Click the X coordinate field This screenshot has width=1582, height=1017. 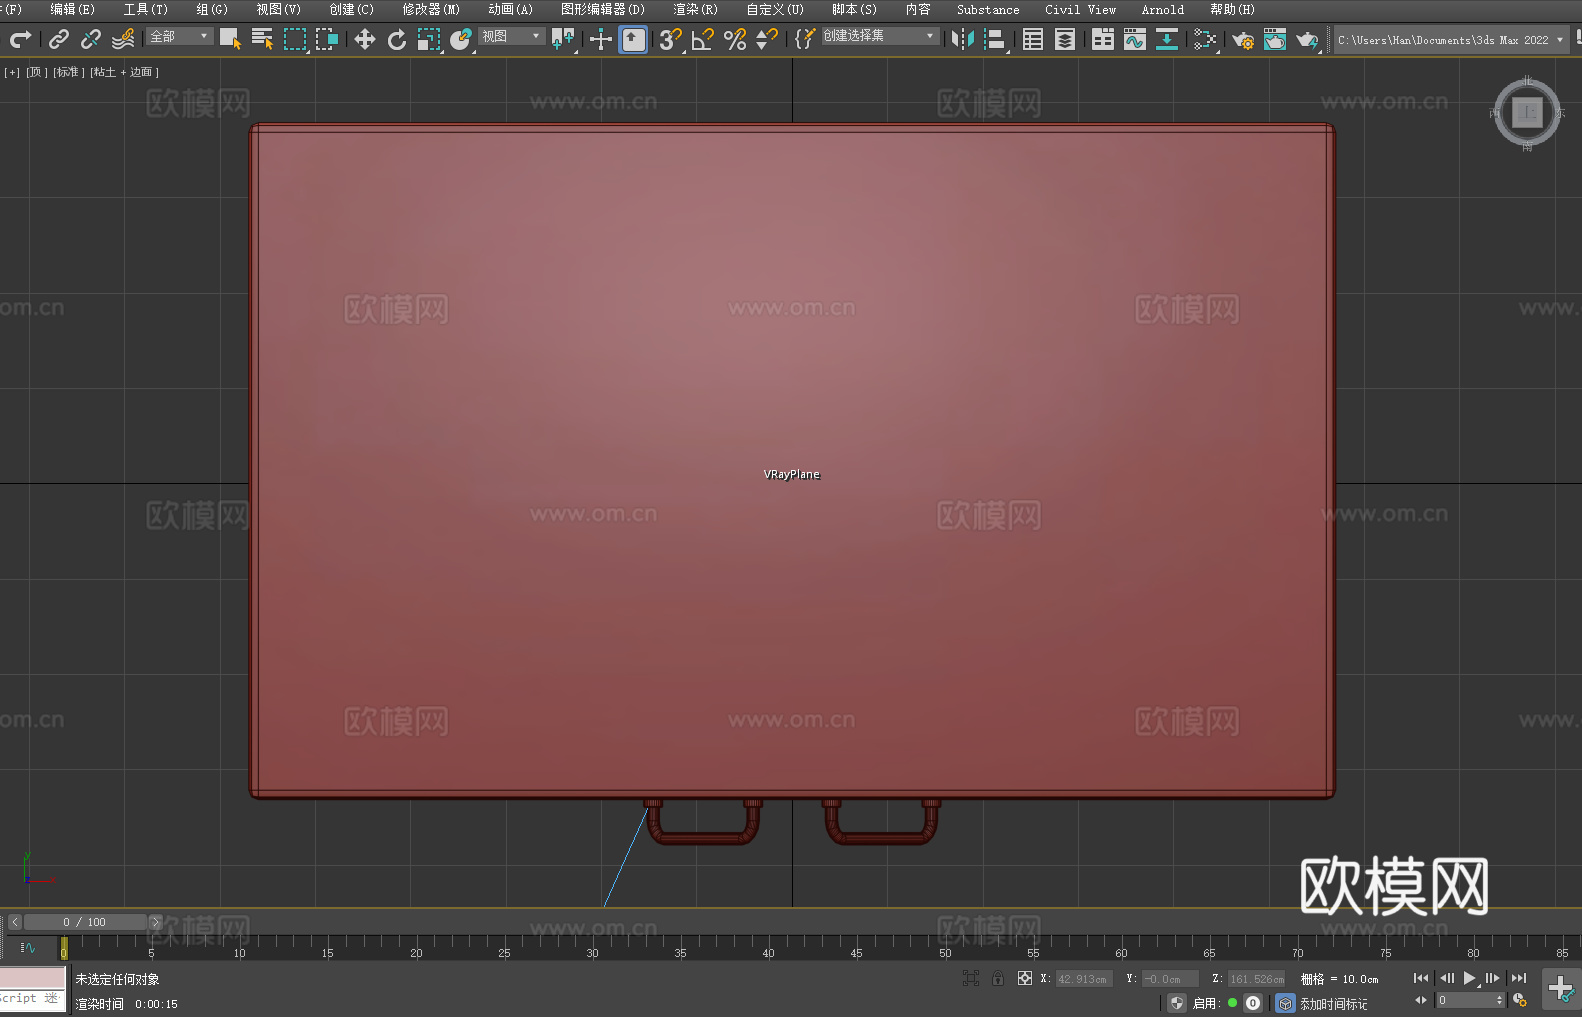coord(1084,979)
